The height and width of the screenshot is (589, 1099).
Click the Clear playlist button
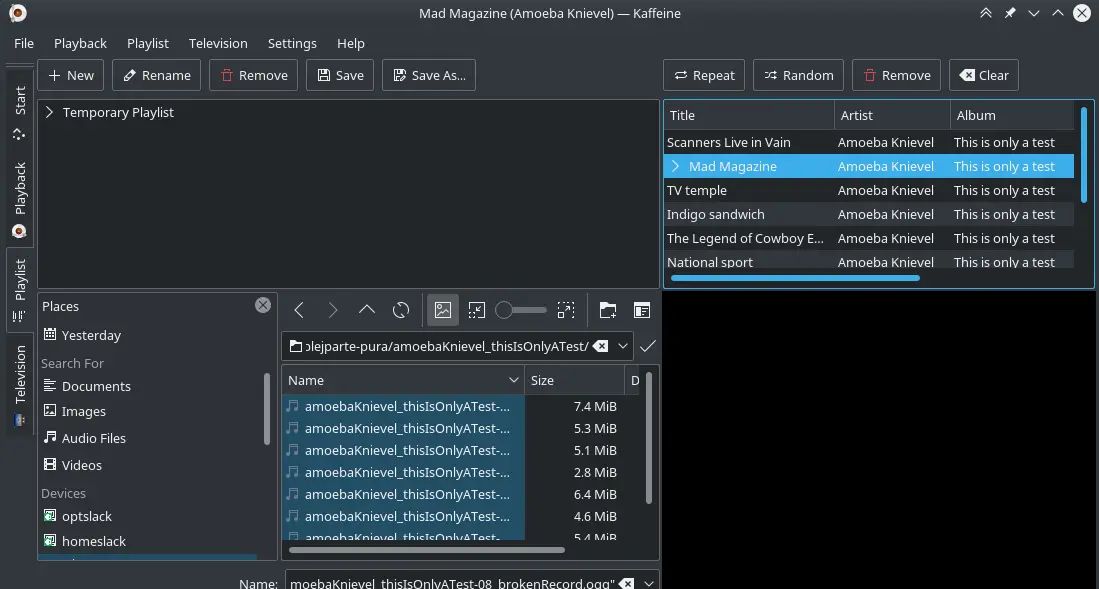coord(984,75)
